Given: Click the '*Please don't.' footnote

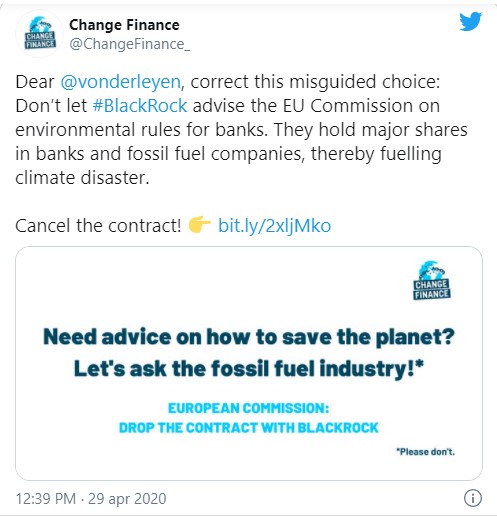Looking at the screenshot, I should point(425,452).
